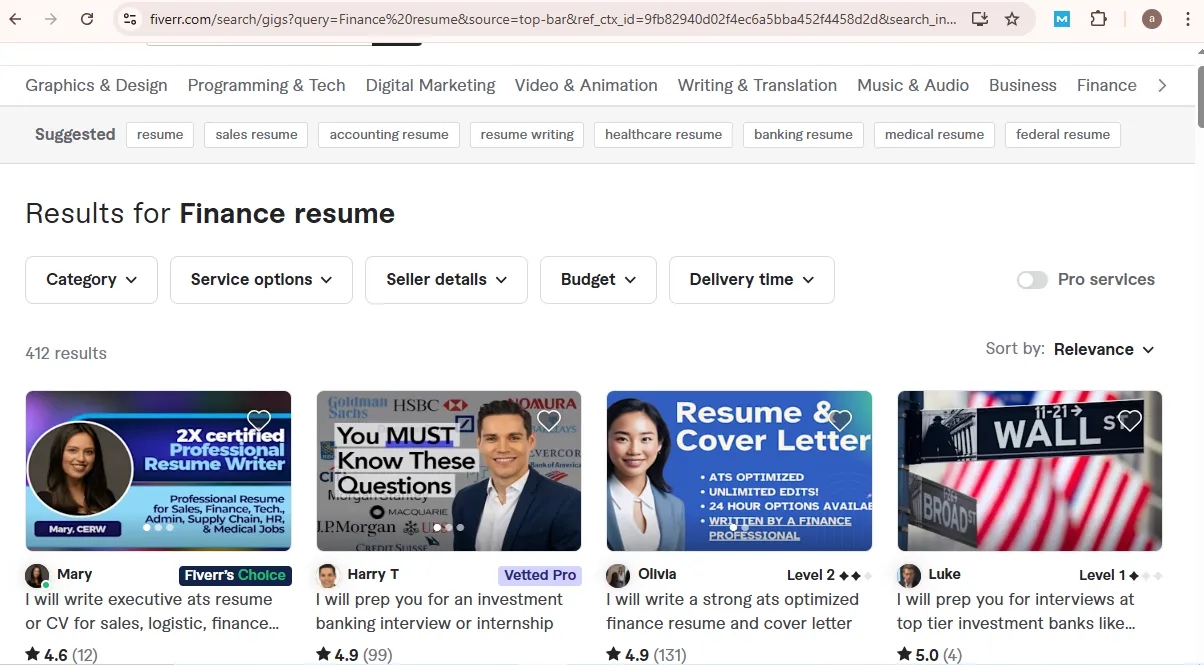Viewport: 1204px width, 665px height.
Task: Click the Fiverr's Choice badge
Action: coord(235,575)
